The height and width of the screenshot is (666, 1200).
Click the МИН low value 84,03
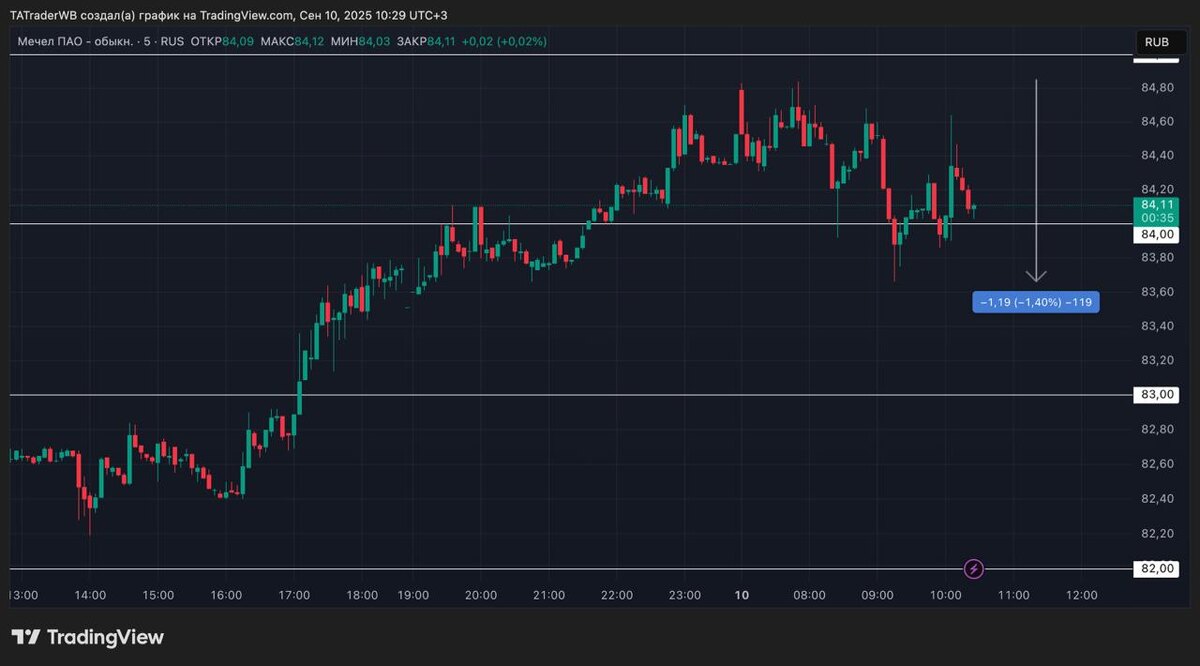[373, 41]
